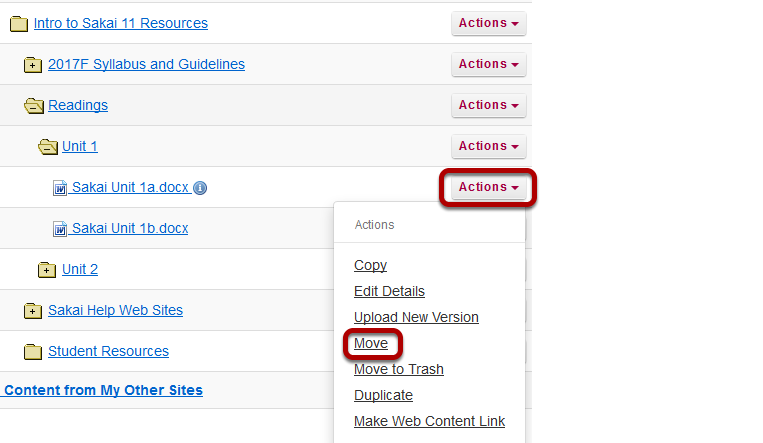Open Actions dropdown for 2017F Syllabus and Guidelines
The image size is (763, 443).
pos(489,64)
